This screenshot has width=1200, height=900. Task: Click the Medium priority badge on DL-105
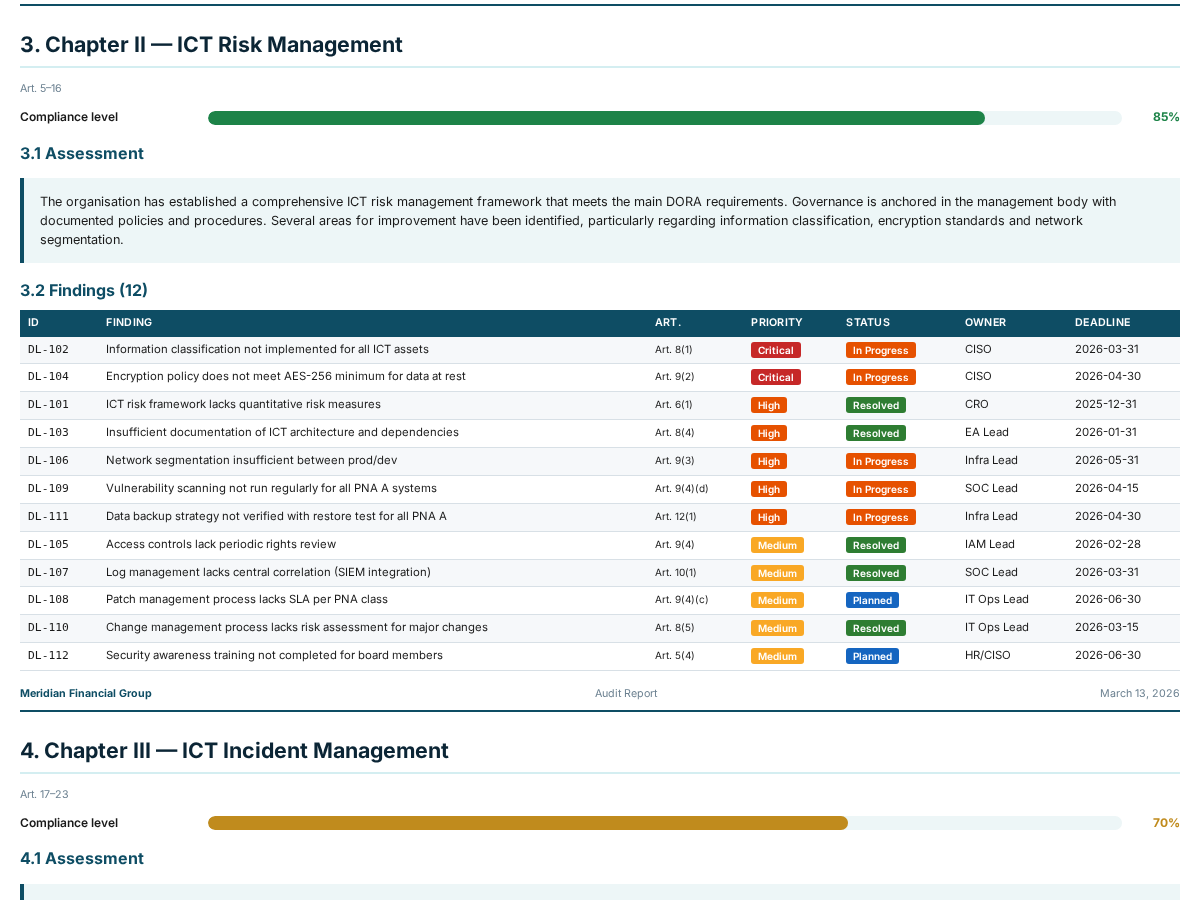(777, 545)
